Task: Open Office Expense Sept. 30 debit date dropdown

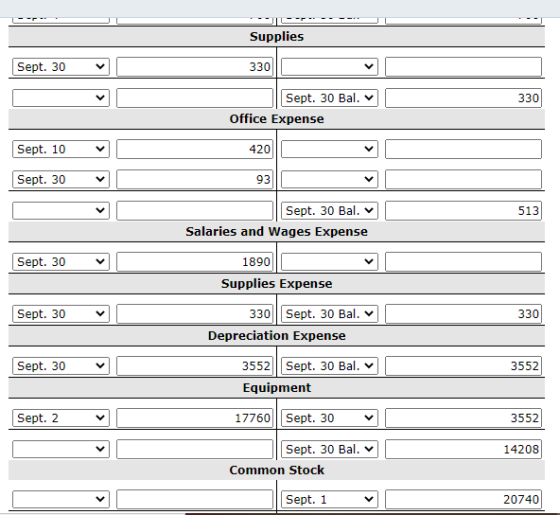Action: (x=61, y=179)
